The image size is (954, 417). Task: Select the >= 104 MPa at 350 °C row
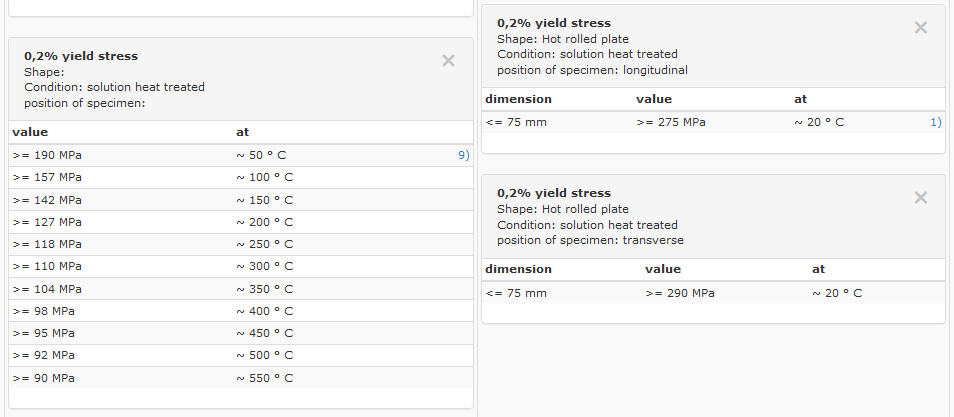(241, 289)
